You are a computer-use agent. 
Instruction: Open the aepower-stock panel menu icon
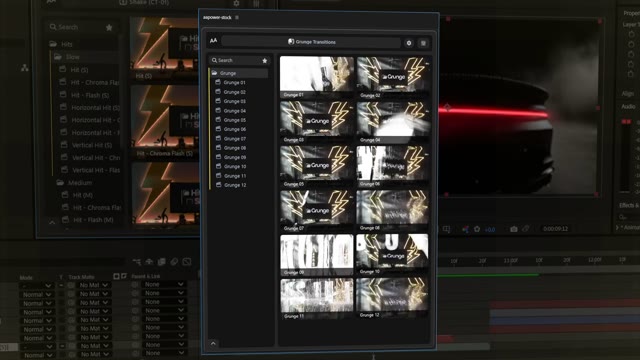tap(237, 18)
